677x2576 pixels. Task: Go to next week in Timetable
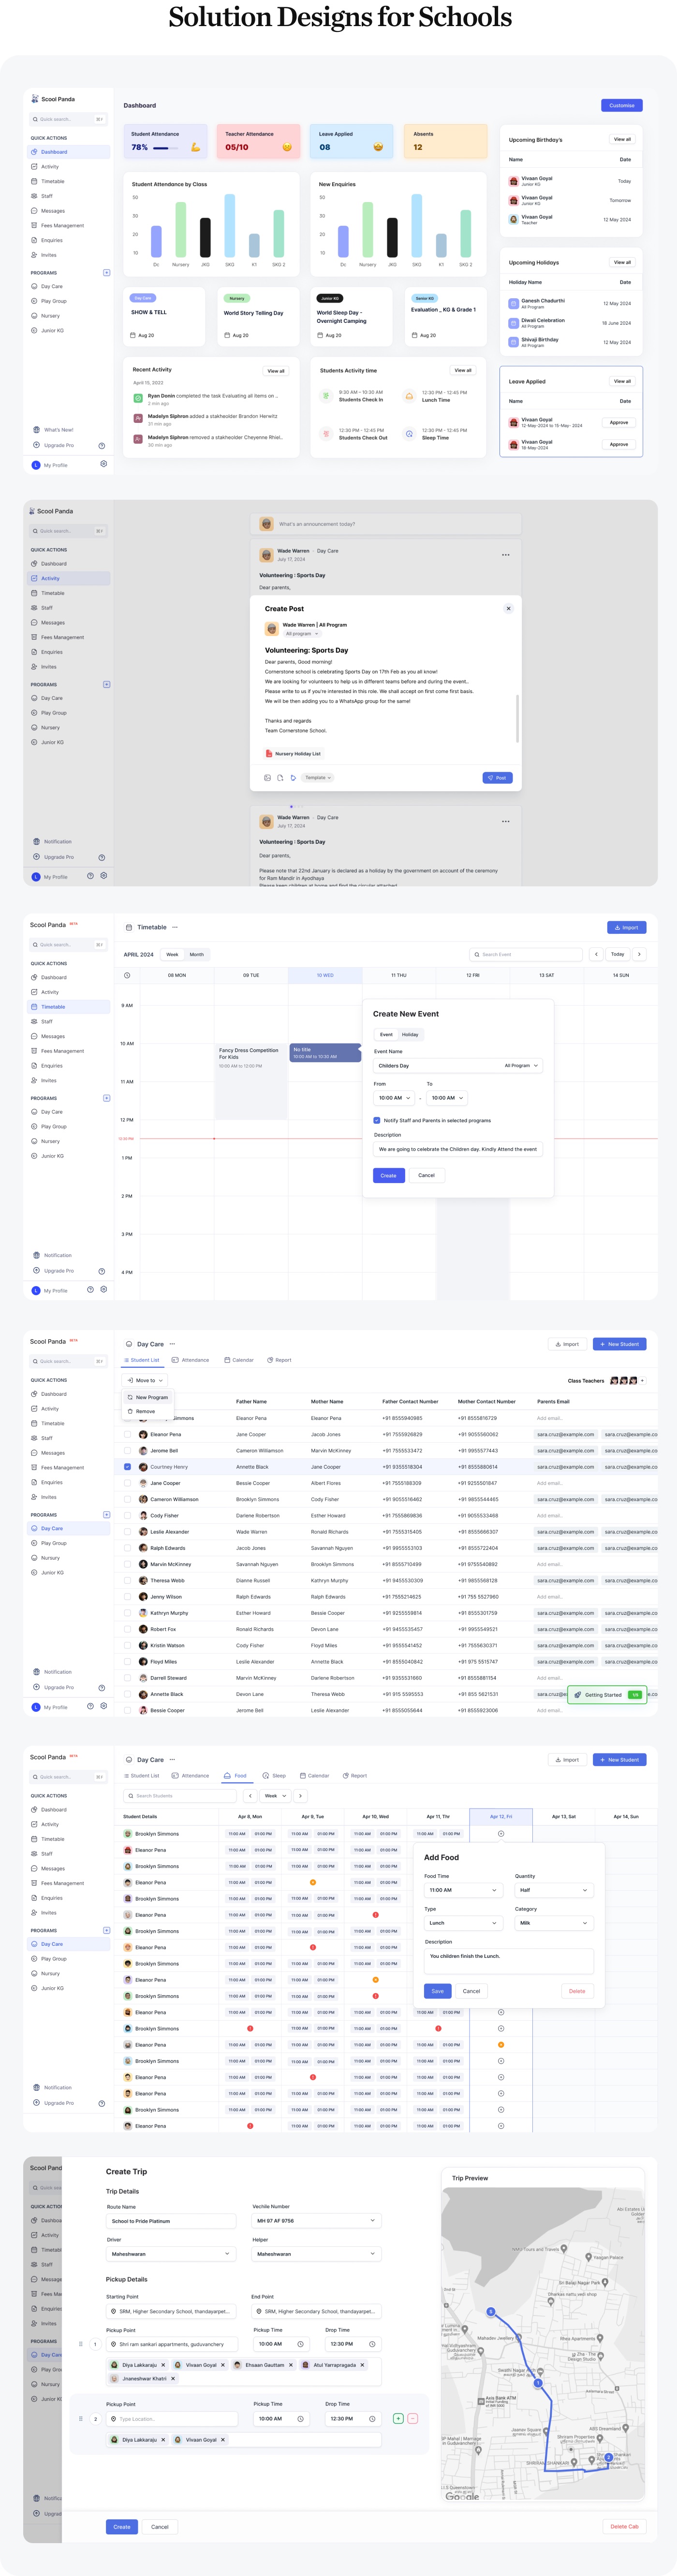pyautogui.click(x=639, y=954)
